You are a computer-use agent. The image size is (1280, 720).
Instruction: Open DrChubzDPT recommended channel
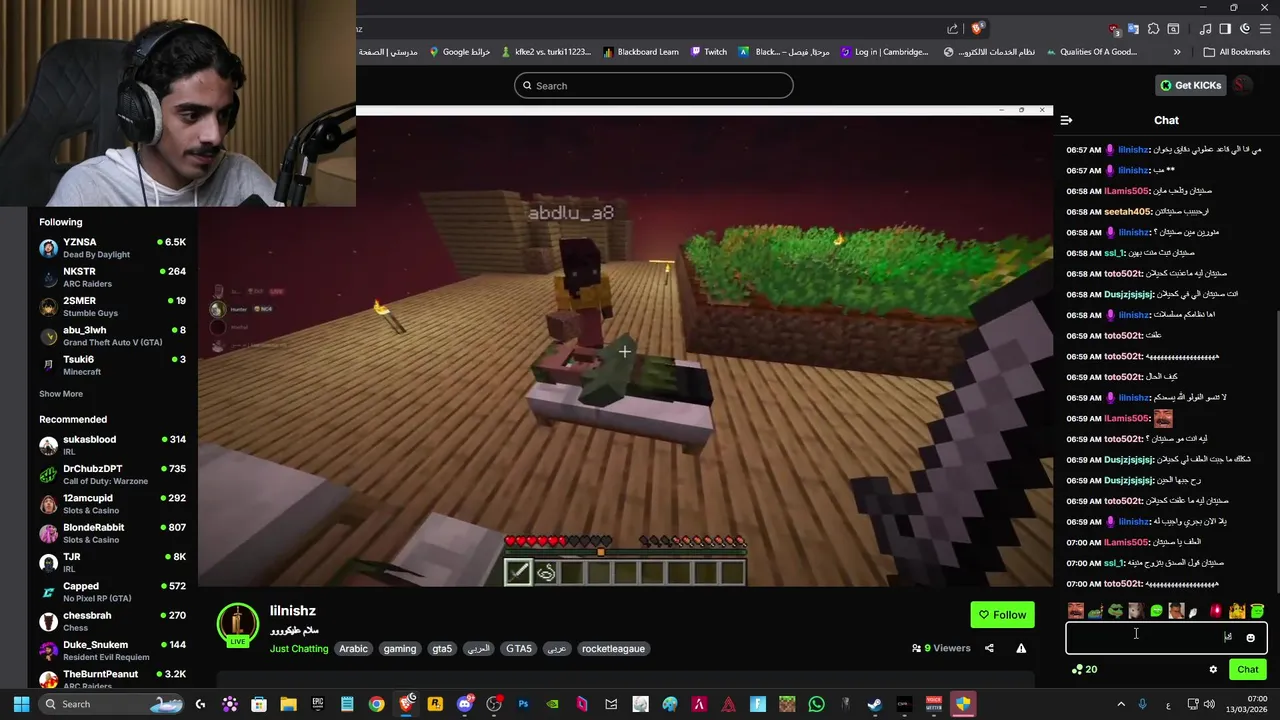112,474
